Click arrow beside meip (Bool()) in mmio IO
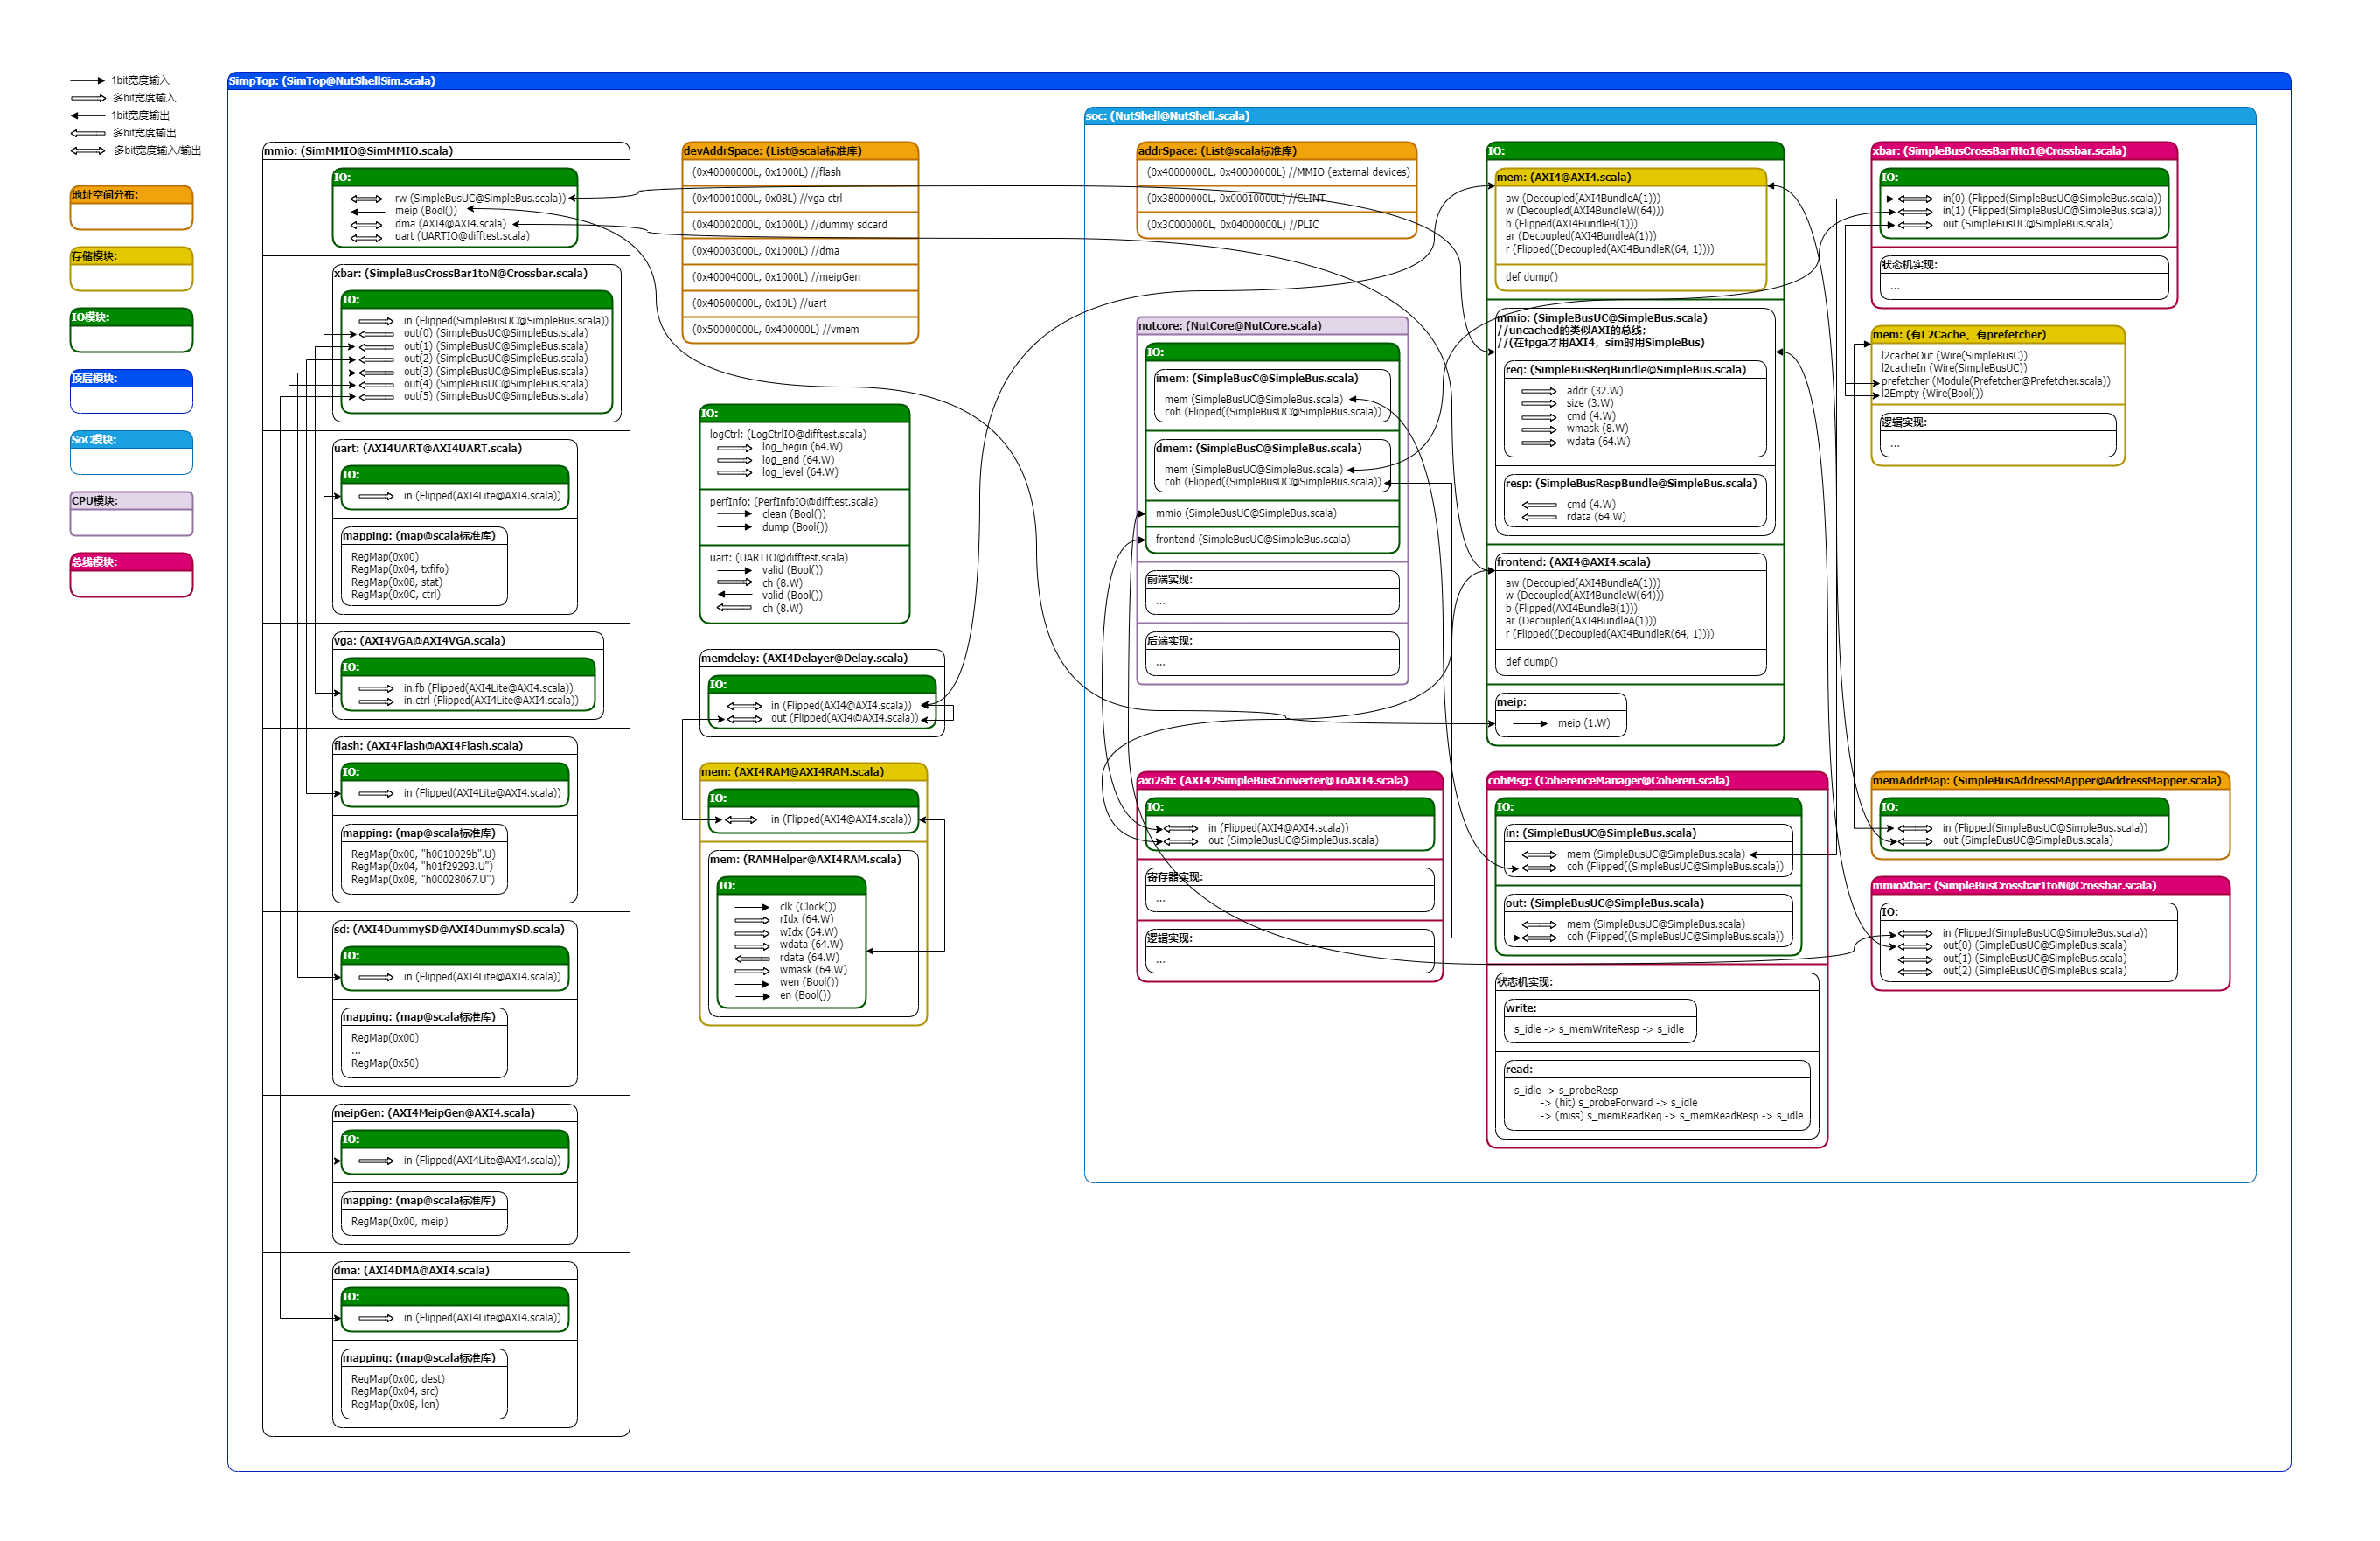The height and width of the screenshot is (1541, 2380). pos(366,211)
